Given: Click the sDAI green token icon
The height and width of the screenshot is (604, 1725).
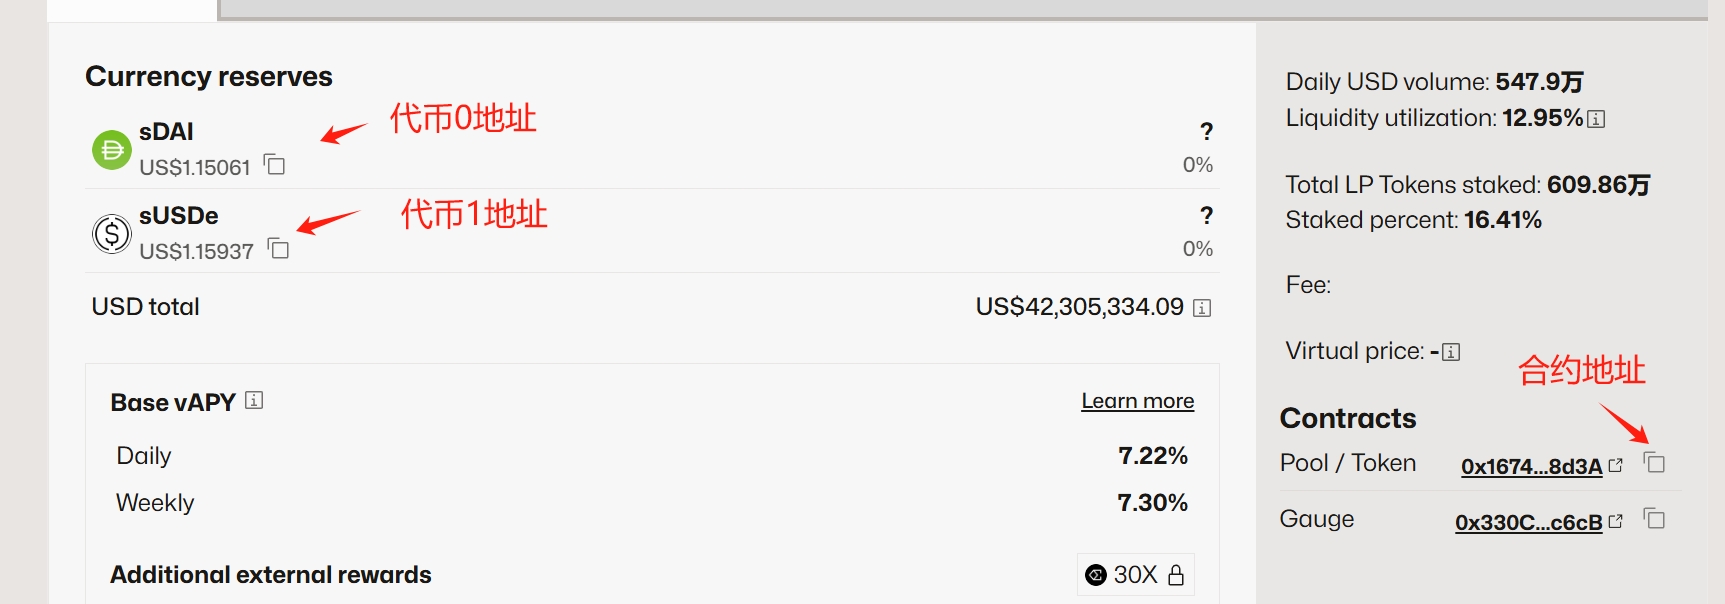Looking at the screenshot, I should 112,150.
